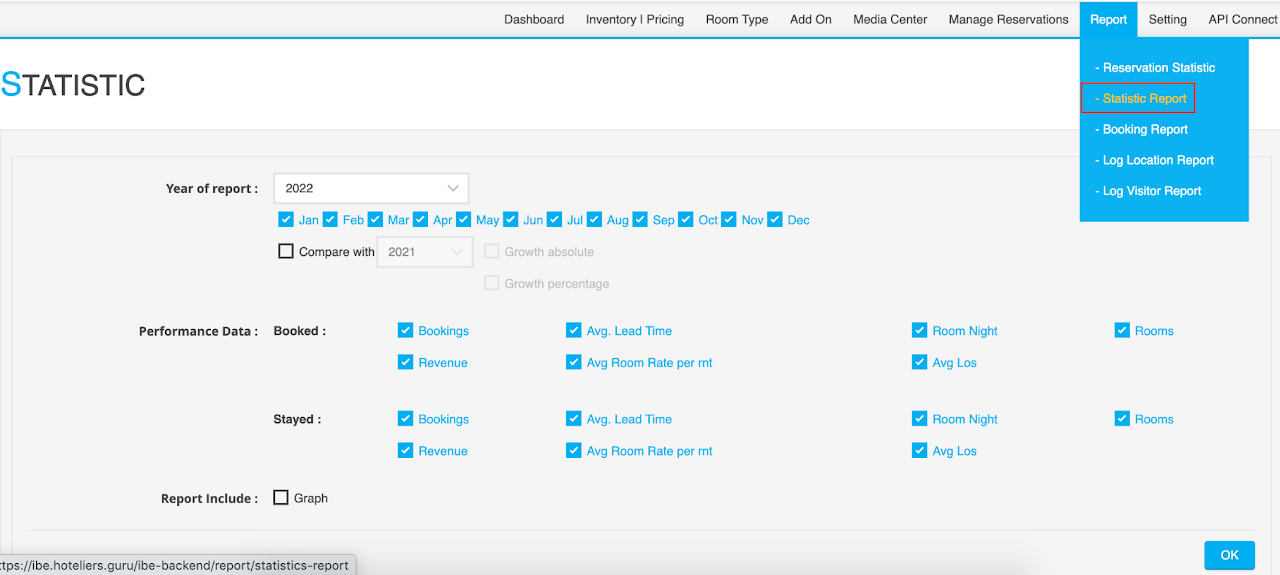The image size is (1280, 575).
Task: Open the Inventory | Pricing menu
Action: point(634,19)
